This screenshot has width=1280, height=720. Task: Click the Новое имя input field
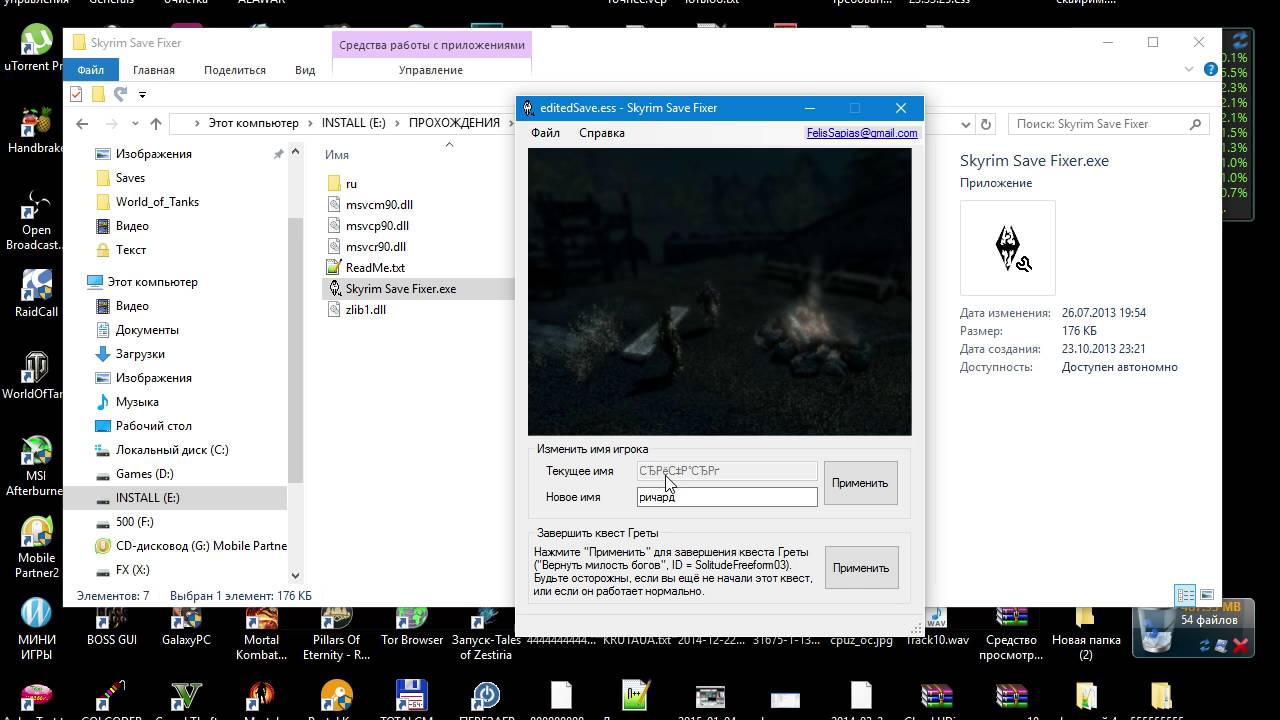coord(727,497)
